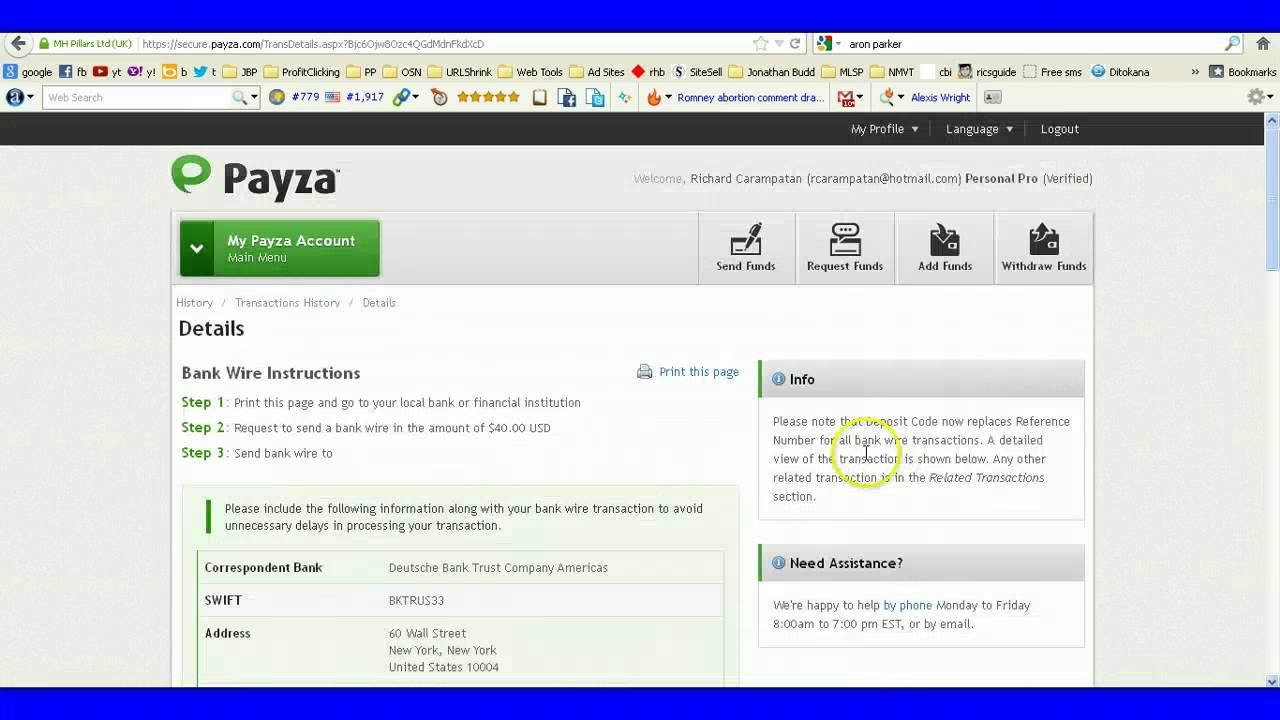Reload the page with the refresh icon
This screenshot has height=720, width=1280.
click(x=795, y=44)
